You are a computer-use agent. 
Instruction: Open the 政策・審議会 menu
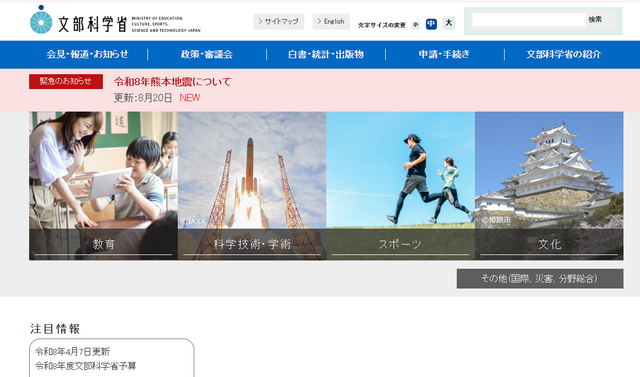207,54
